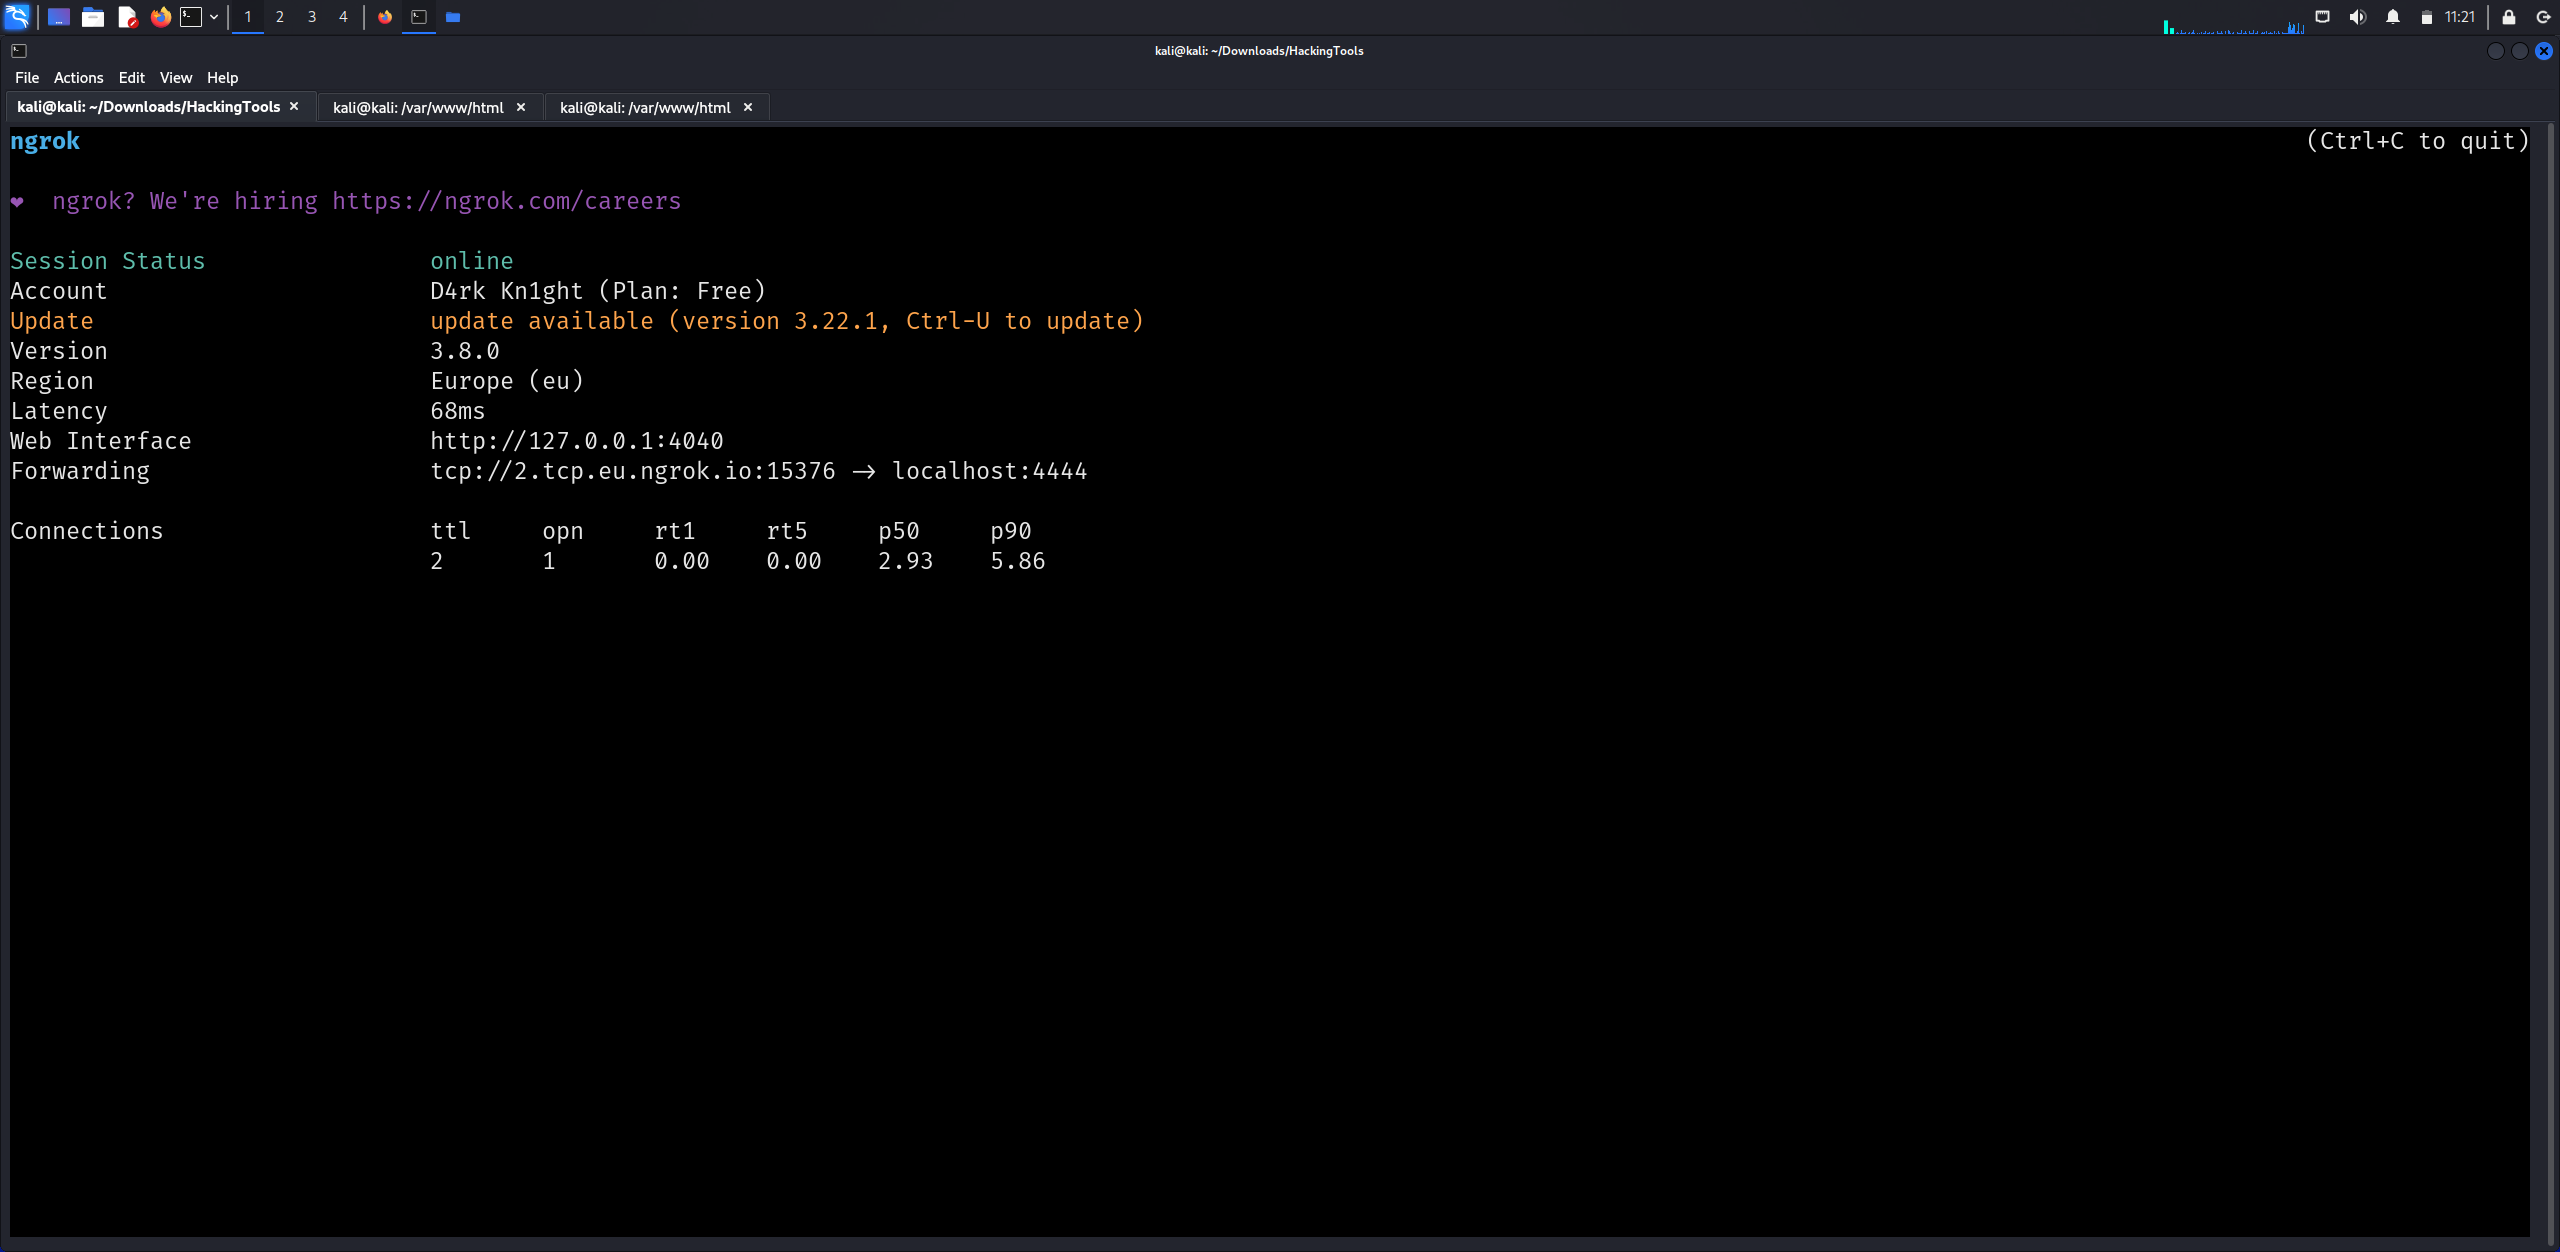Open the Edit menu
This screenshot has height=1252, width=2560.
(x=131, y=78)
